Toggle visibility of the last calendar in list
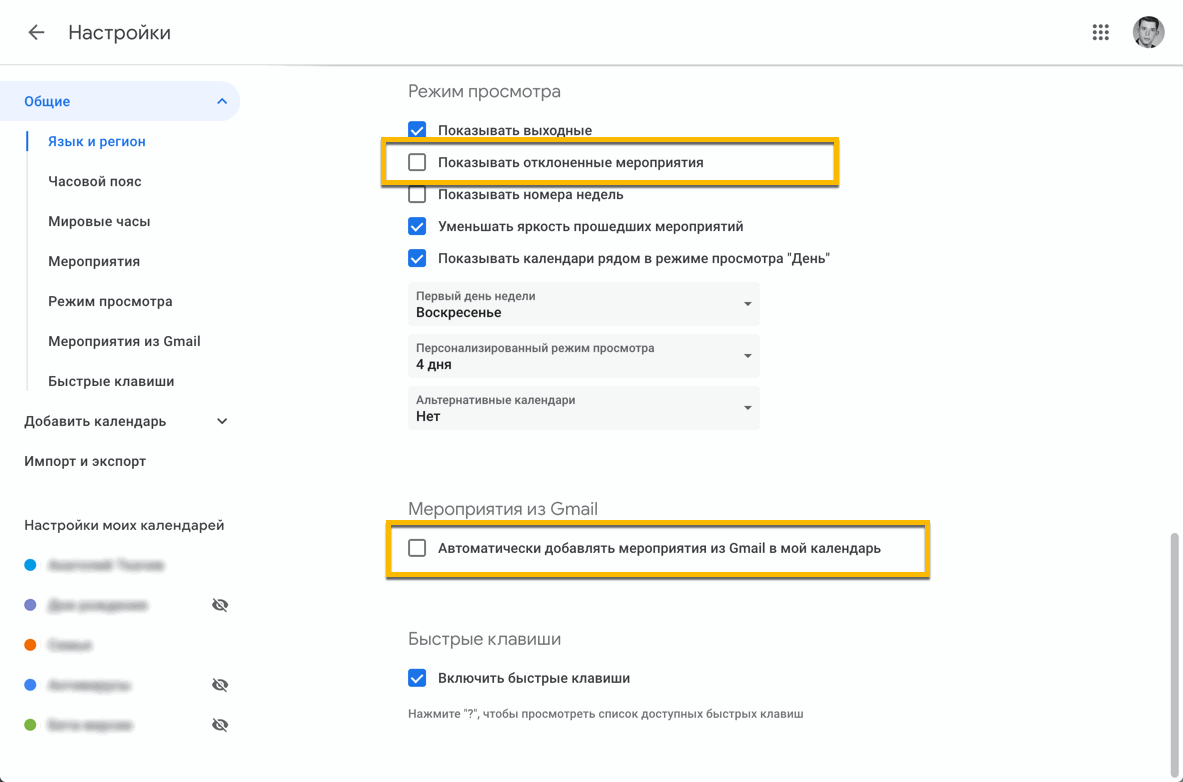 click(x=220, y=724)
